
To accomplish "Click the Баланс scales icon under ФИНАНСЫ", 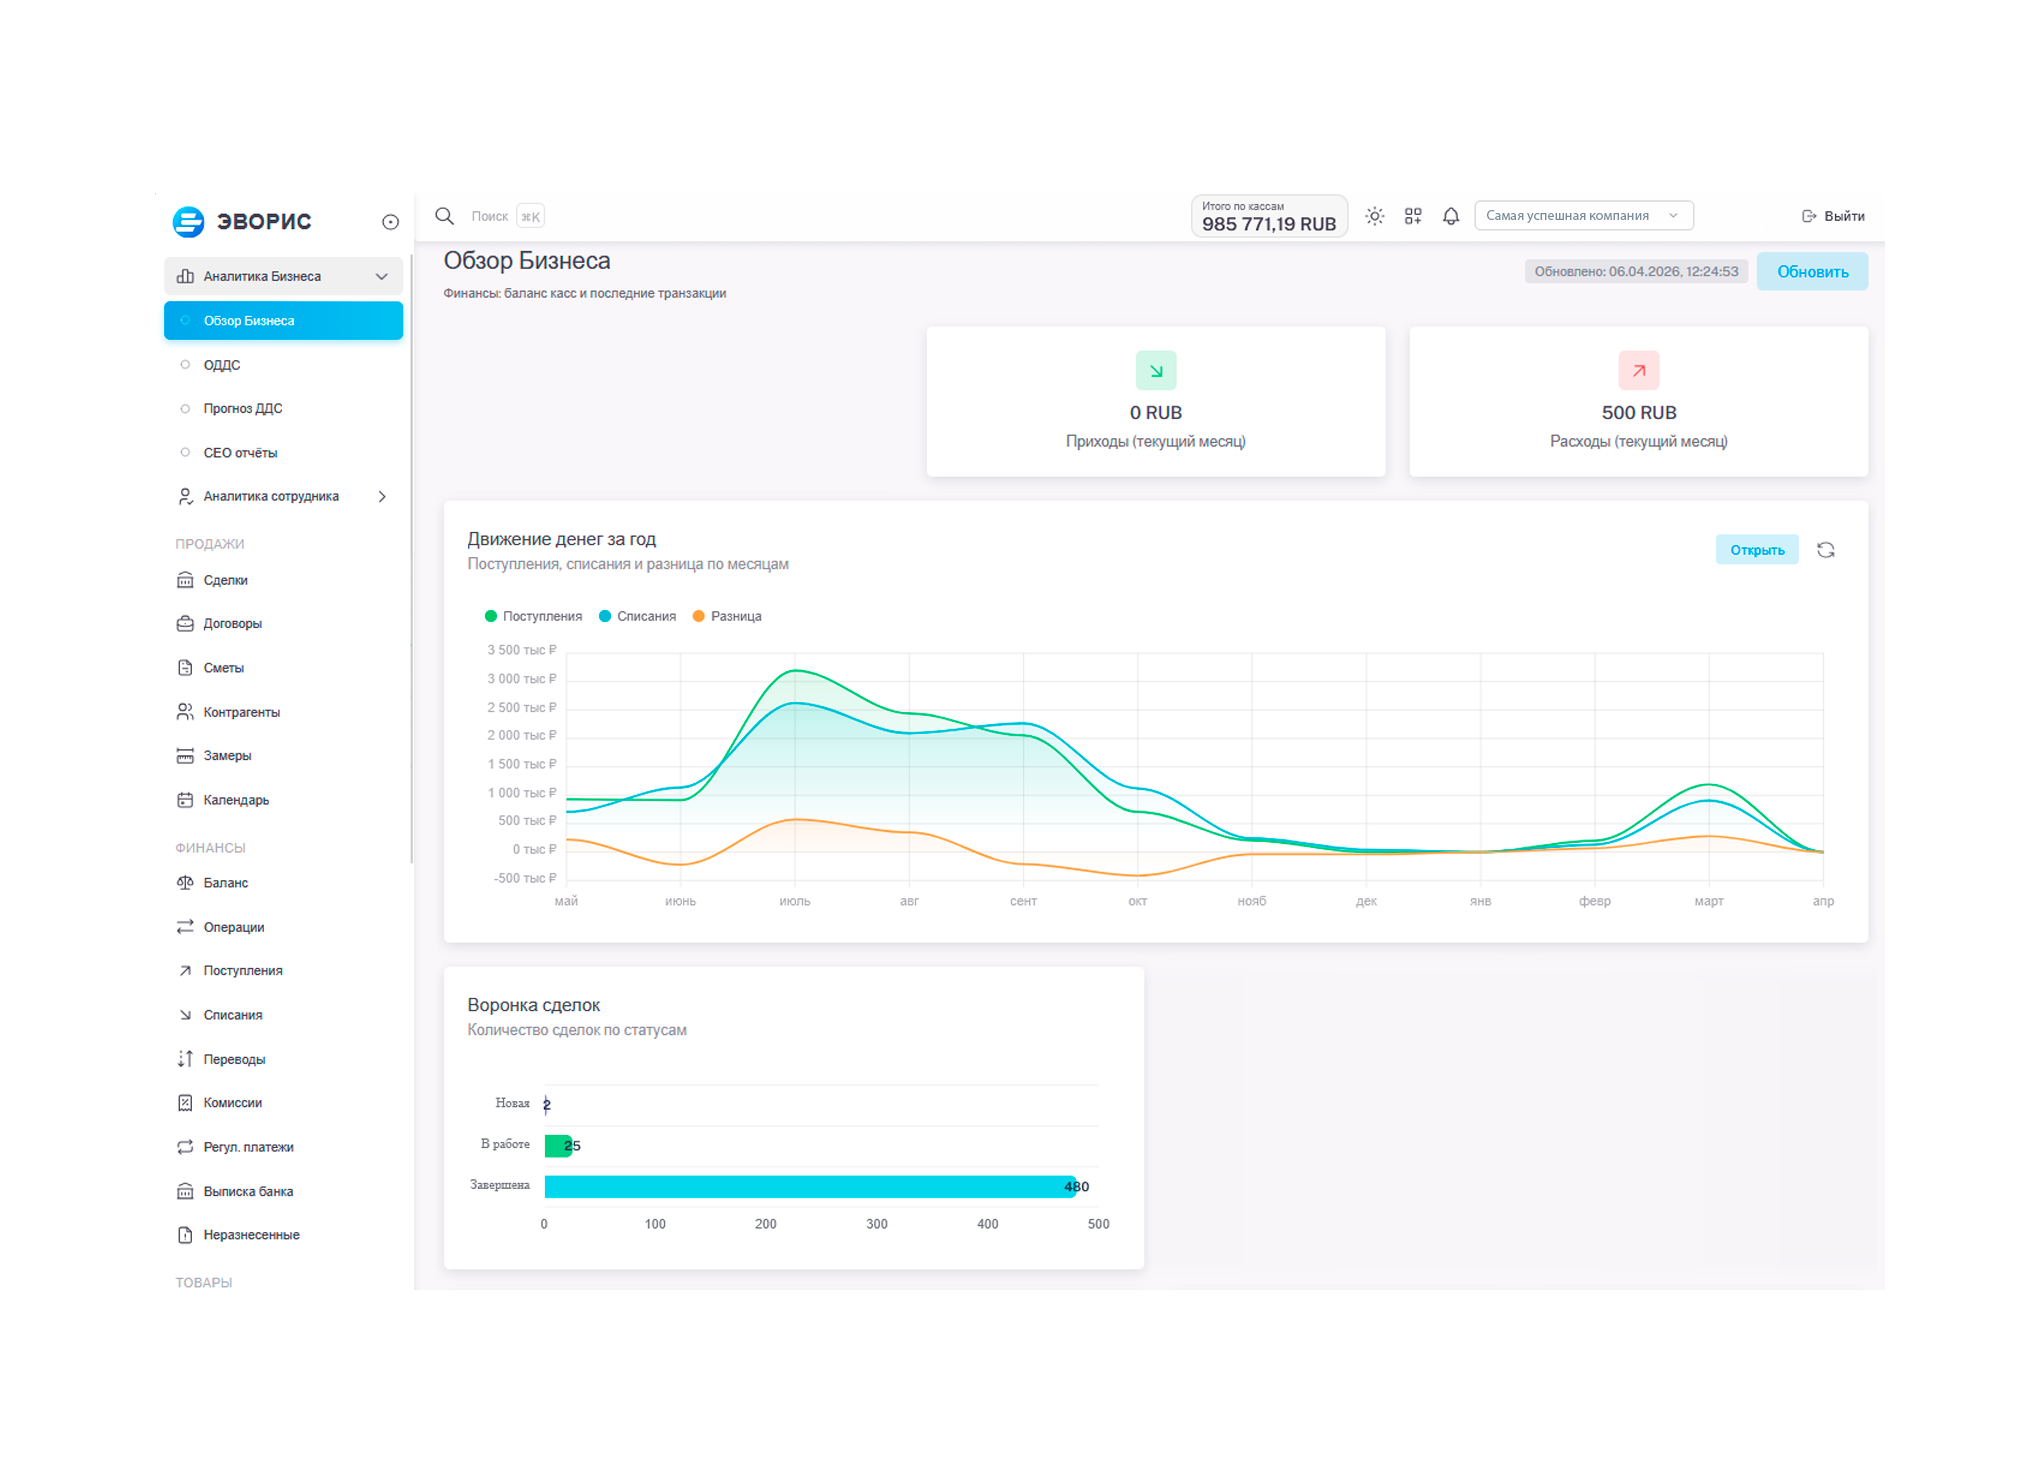I will pos(185,883).
